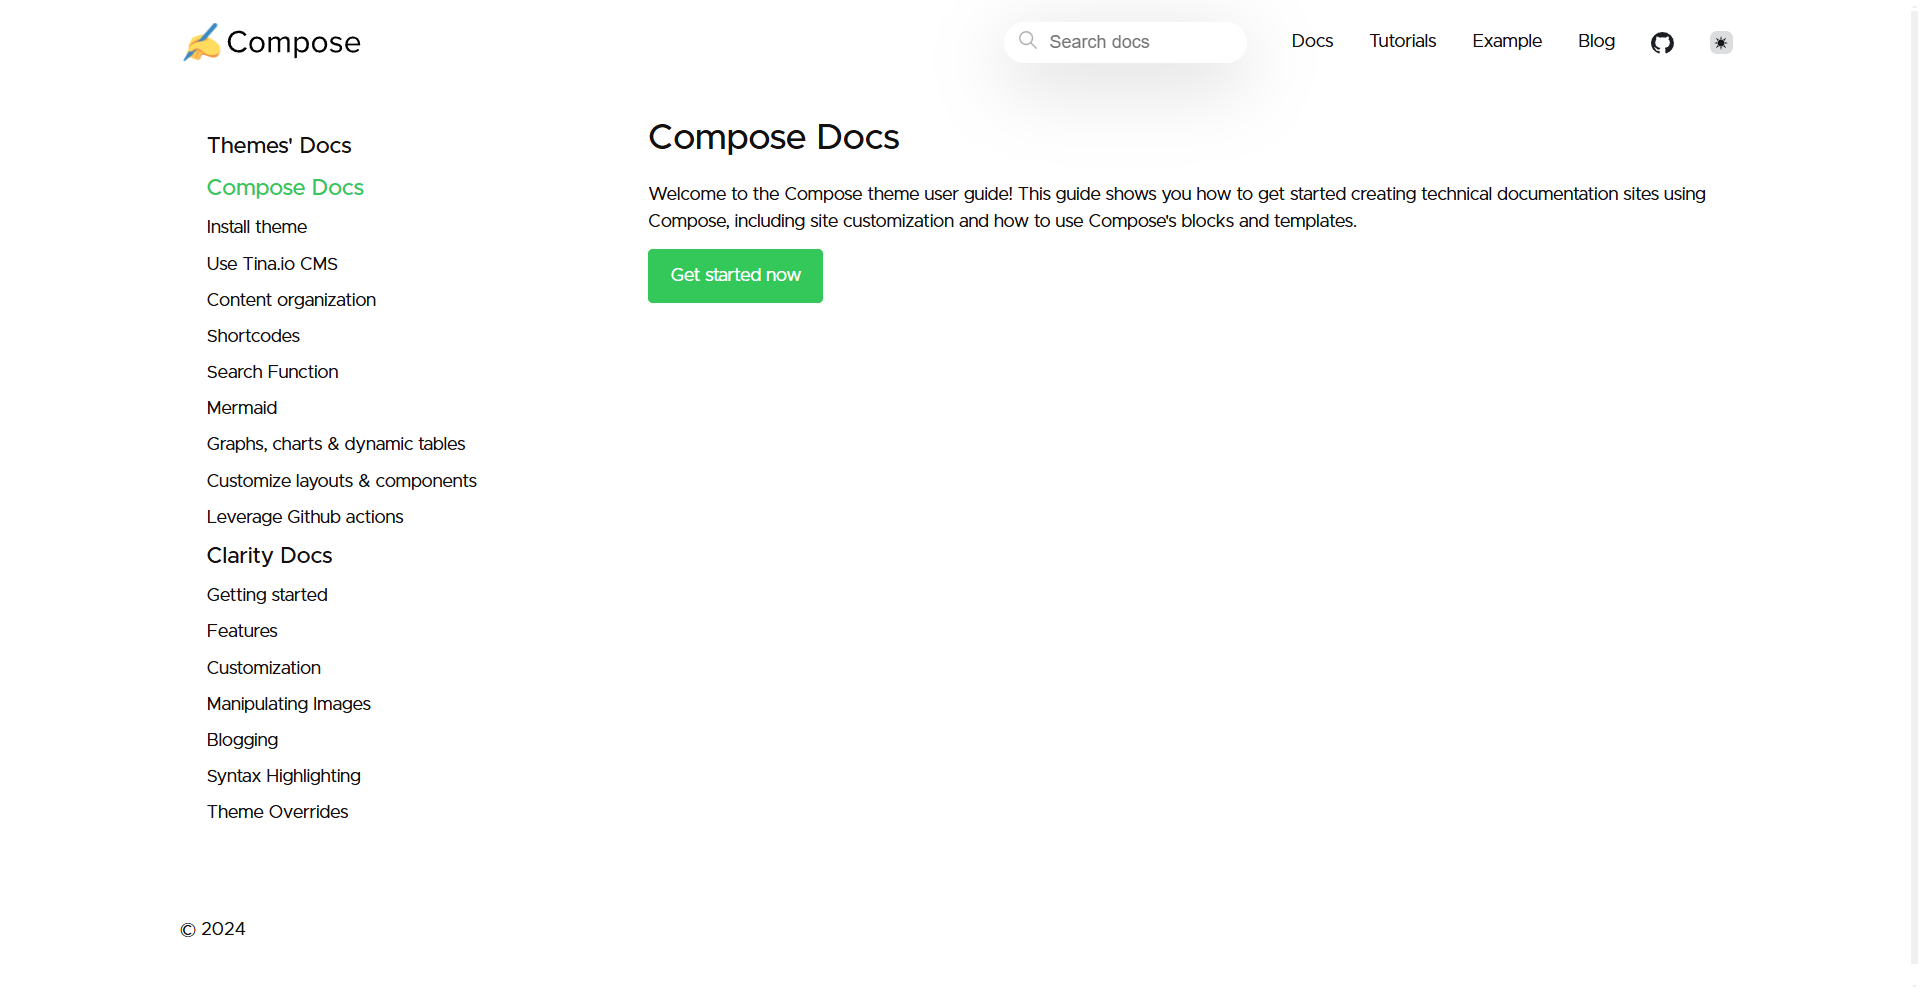Open Customize layouts & components
Screen dimensions: 1920x993
pyautogui.click(x=342, y=481)
